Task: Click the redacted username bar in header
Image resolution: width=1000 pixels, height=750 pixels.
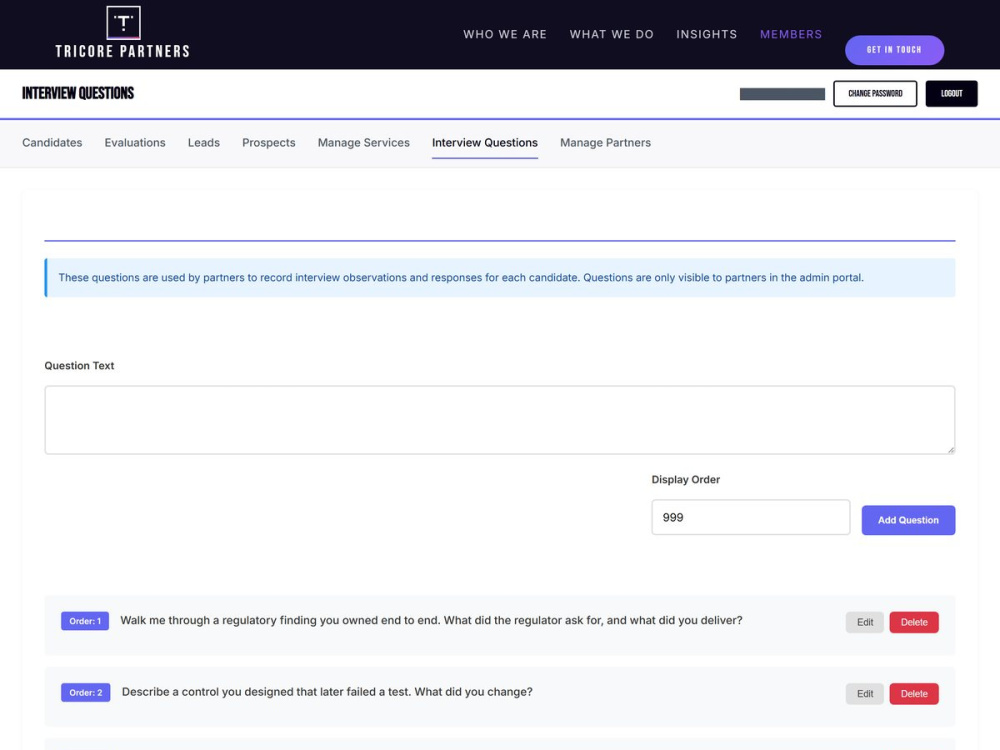Action: click(x=782, y=94)
